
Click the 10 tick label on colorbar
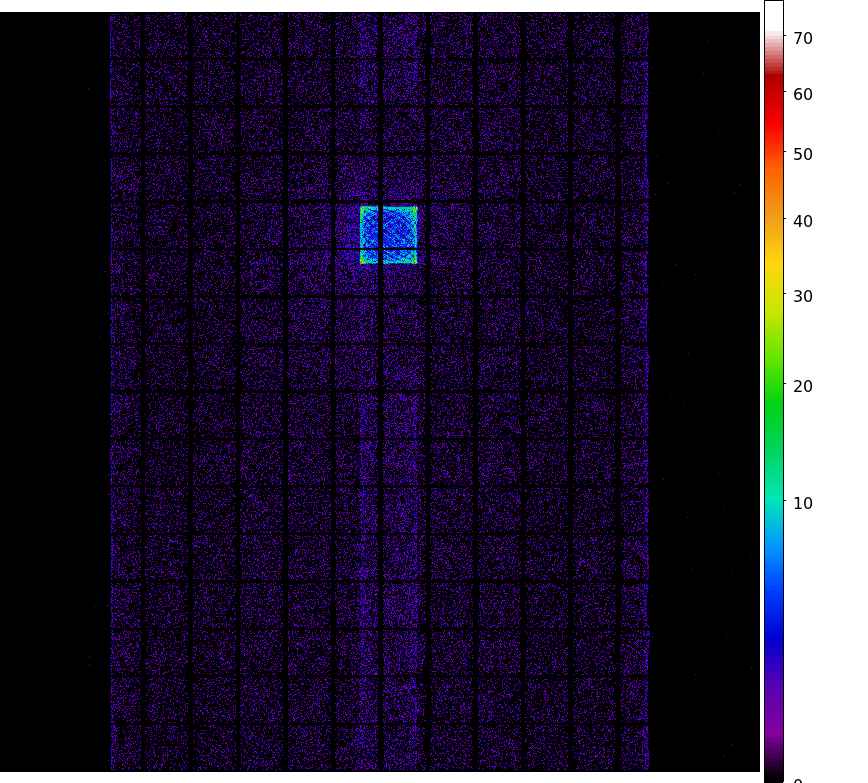[x=803, y=503]
